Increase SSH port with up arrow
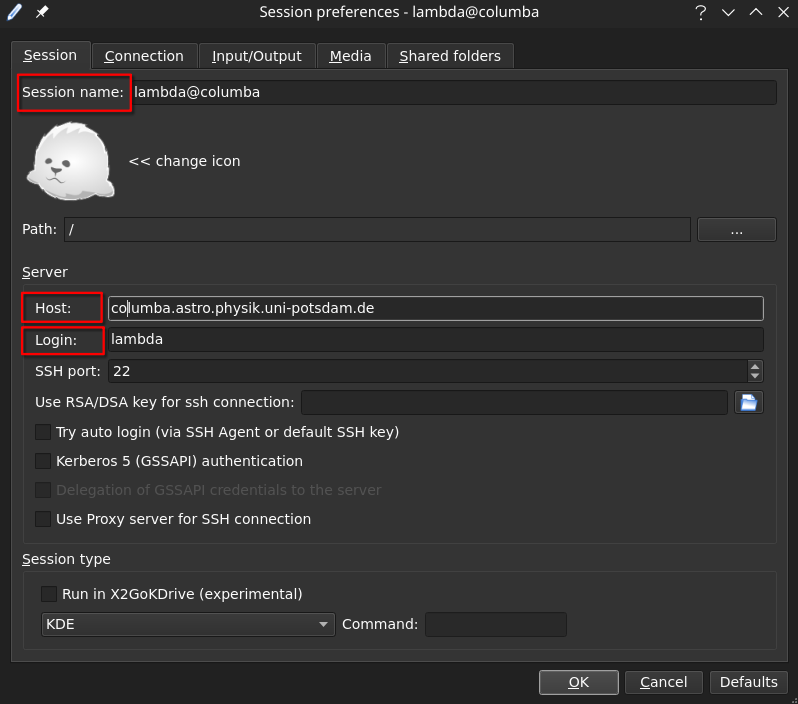Image resolution: width=798 pixels, height=704 pixels. coord(754,365)
